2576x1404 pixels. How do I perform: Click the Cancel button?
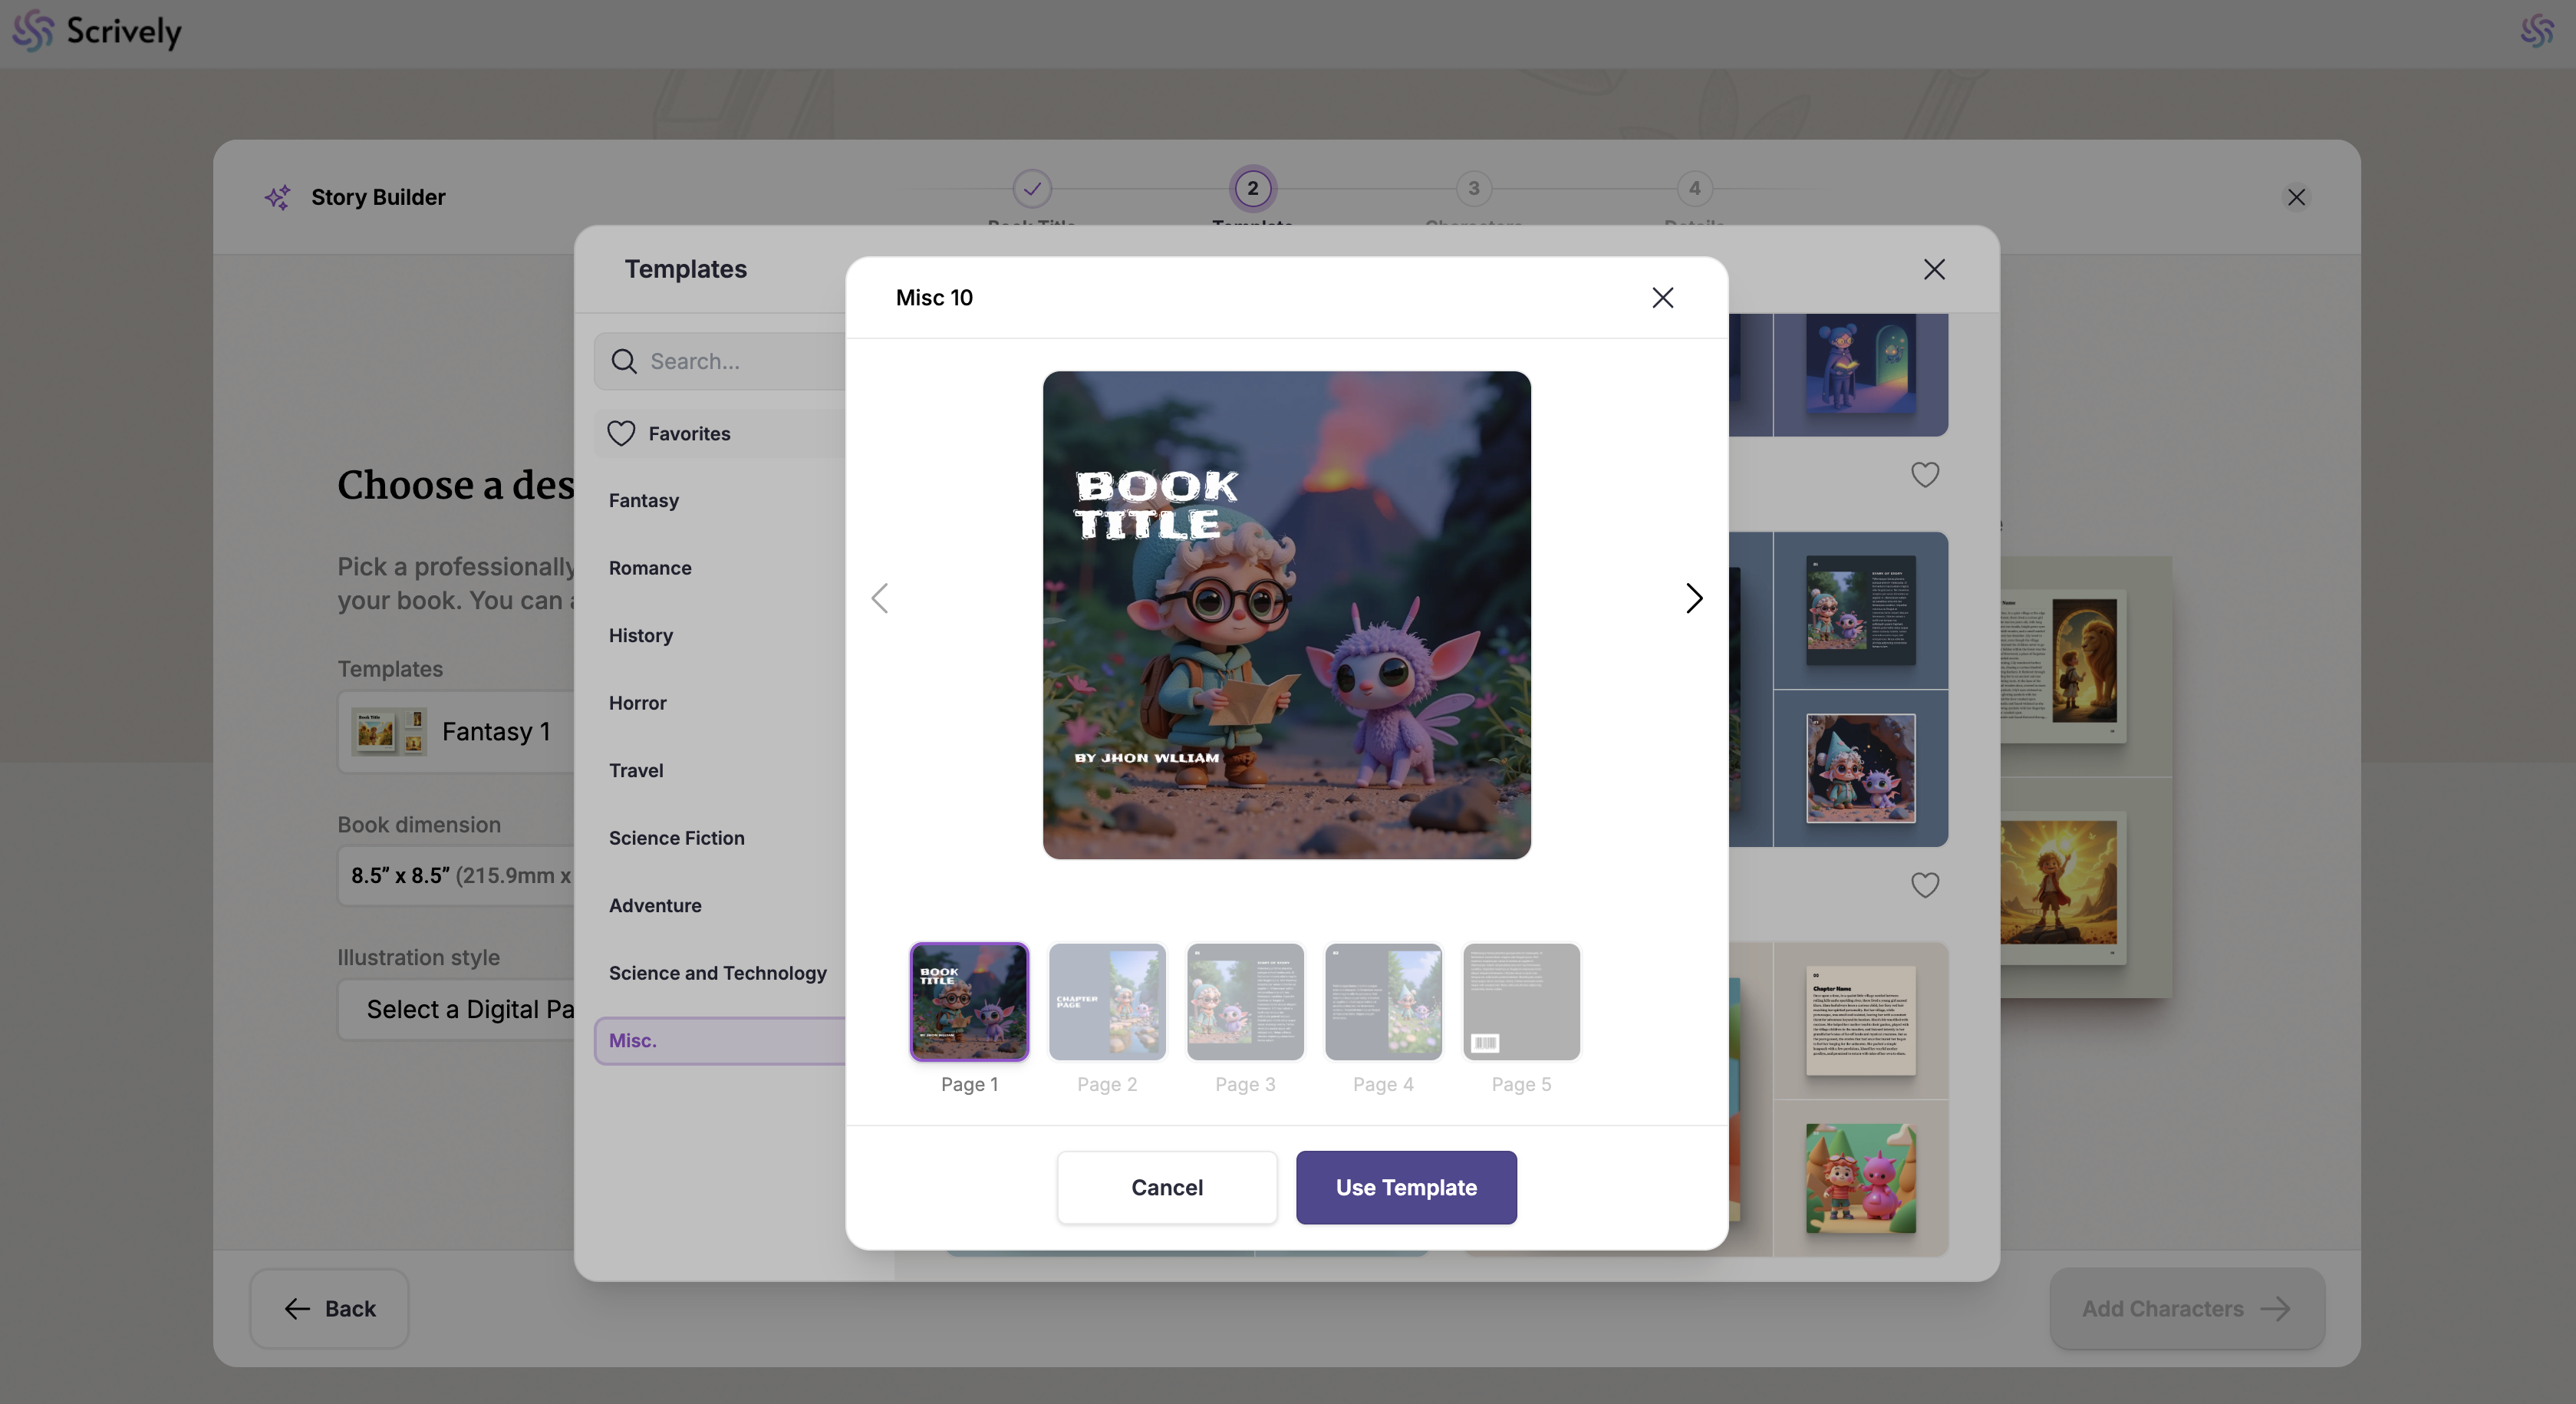[1166, 1187]
